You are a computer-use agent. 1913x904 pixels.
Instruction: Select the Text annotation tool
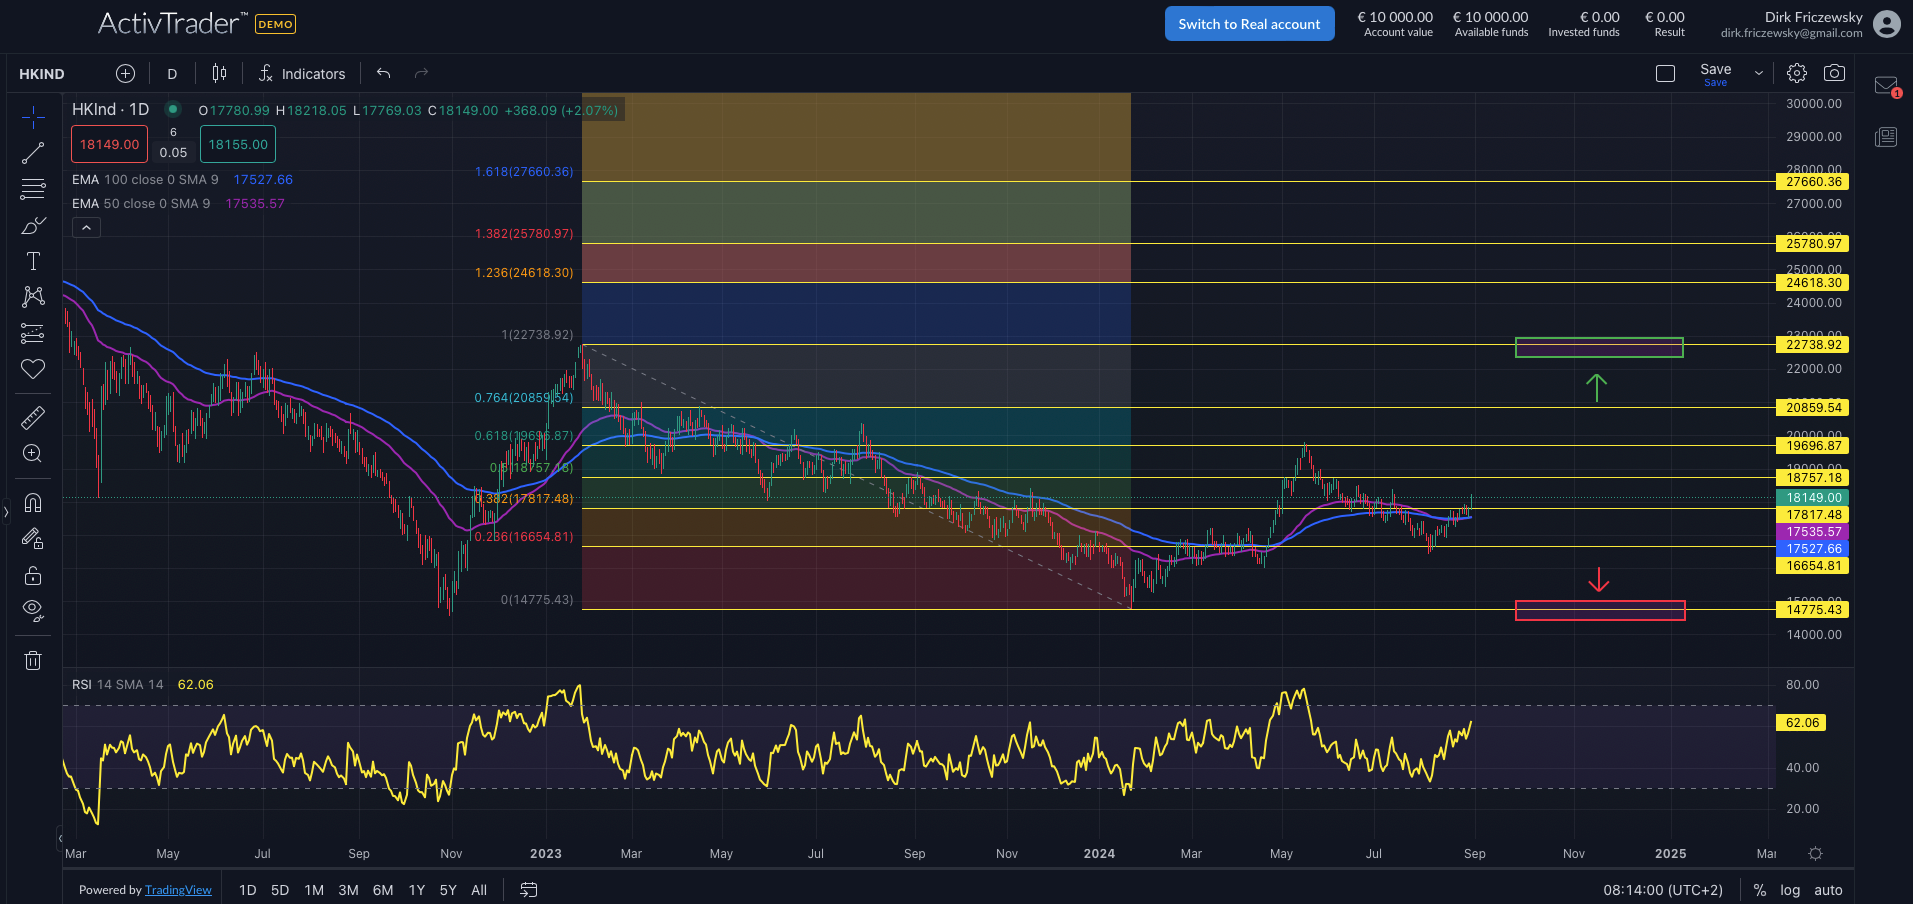click(x=33, y=261)
